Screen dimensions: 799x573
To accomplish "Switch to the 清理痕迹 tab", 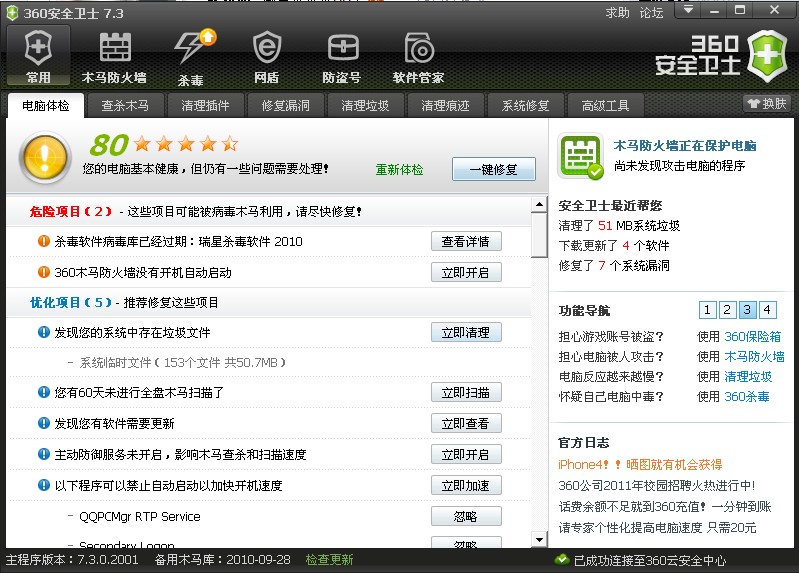I will coord(445,106).
